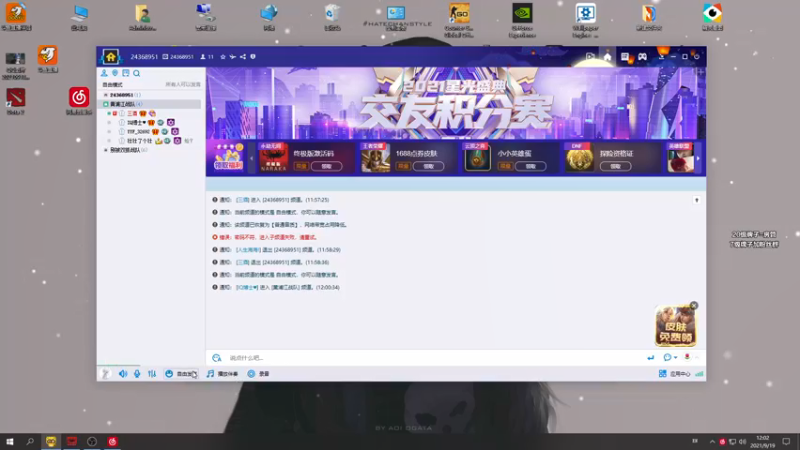The width and height of the screenshot is (800, 450).
Task: Click the emoji text icon in chat input
Action: pos(217,358)
